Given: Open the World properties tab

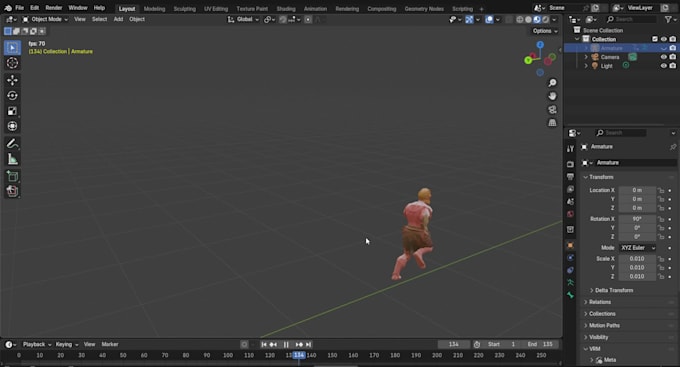Looking at the screenshot, I should (570, 214).
